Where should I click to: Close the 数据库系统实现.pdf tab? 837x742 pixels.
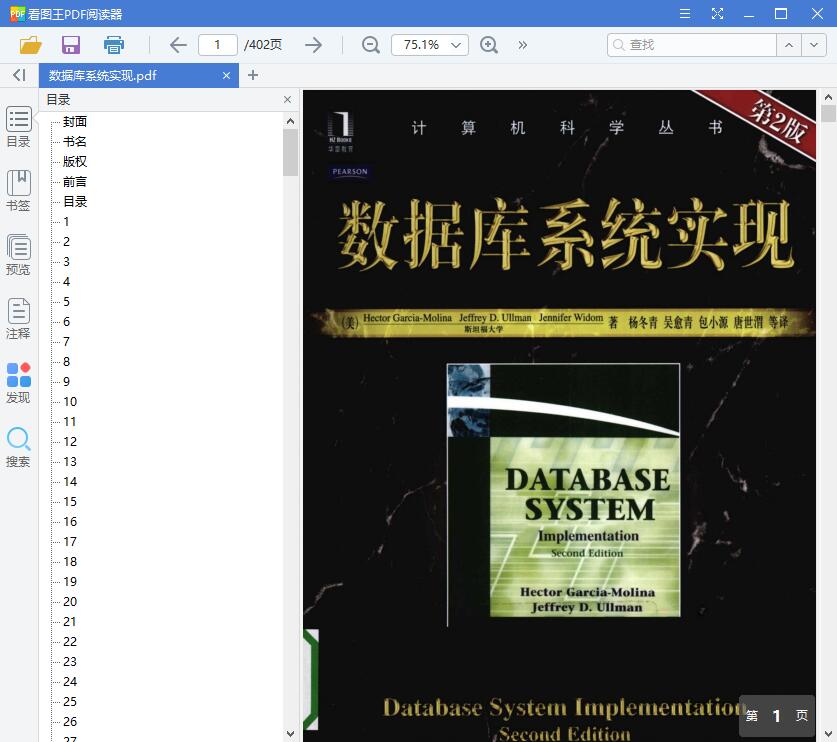(226, 76)
